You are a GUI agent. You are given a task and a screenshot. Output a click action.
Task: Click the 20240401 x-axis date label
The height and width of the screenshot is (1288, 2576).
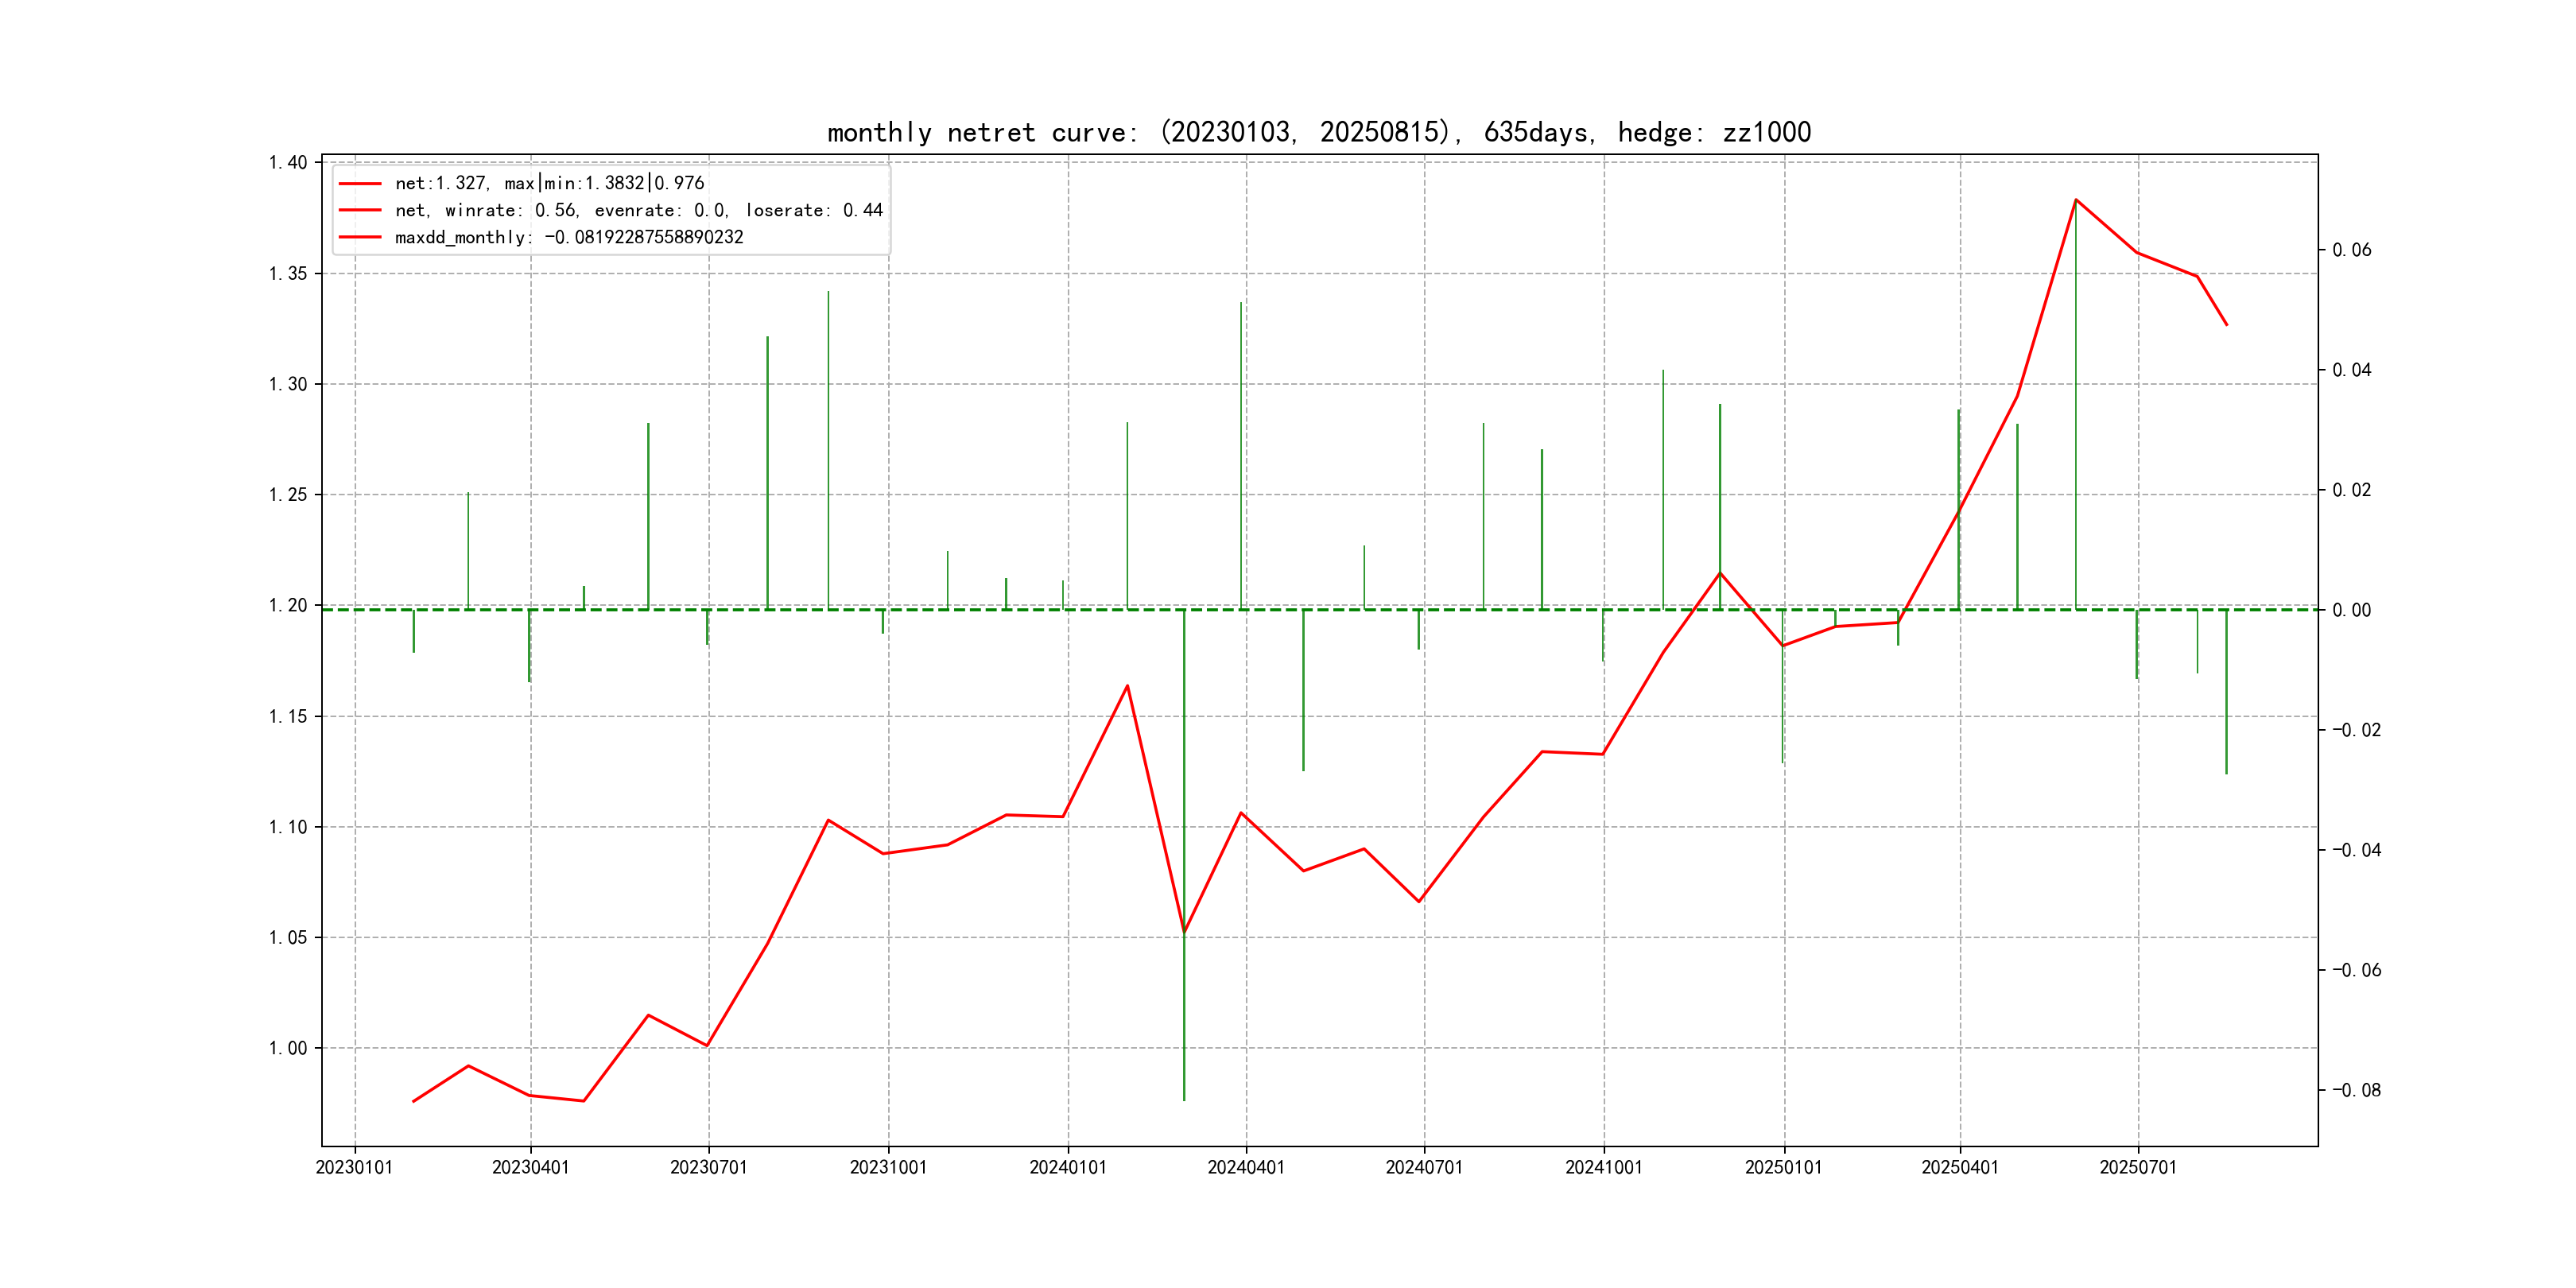point(1245,1167)
